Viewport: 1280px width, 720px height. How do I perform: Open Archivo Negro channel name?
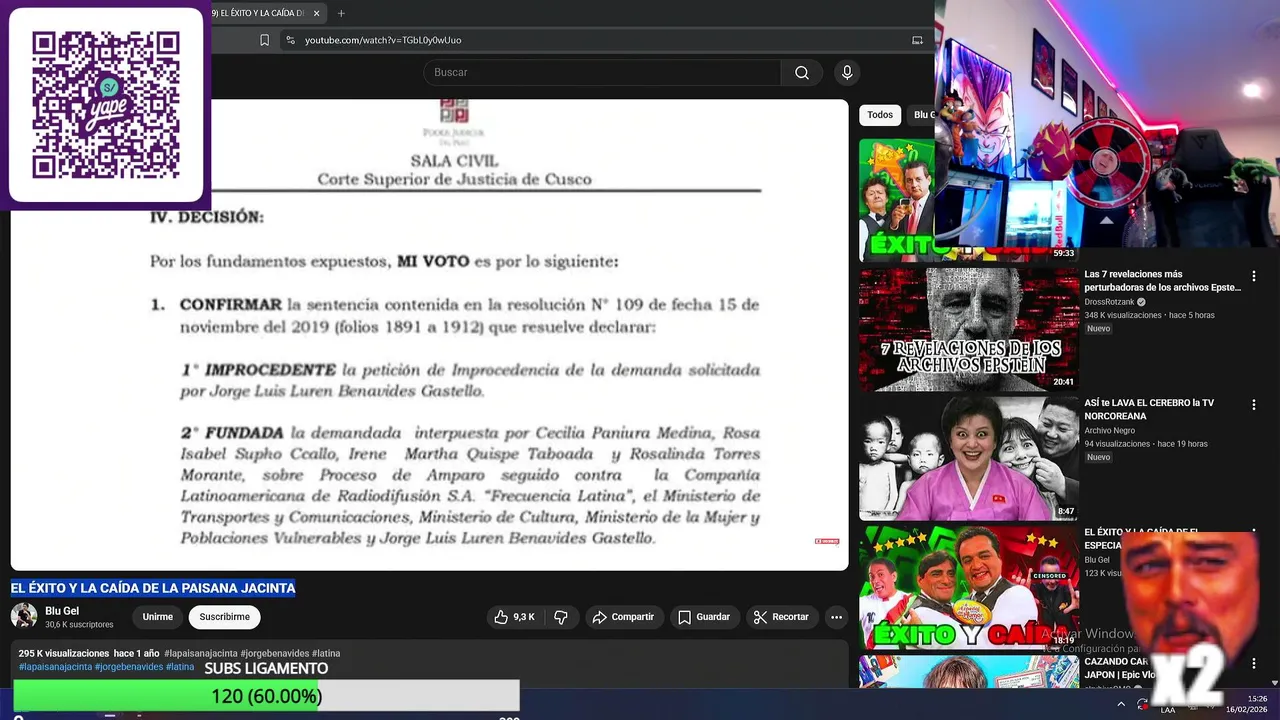click(x=1110, y=430)
